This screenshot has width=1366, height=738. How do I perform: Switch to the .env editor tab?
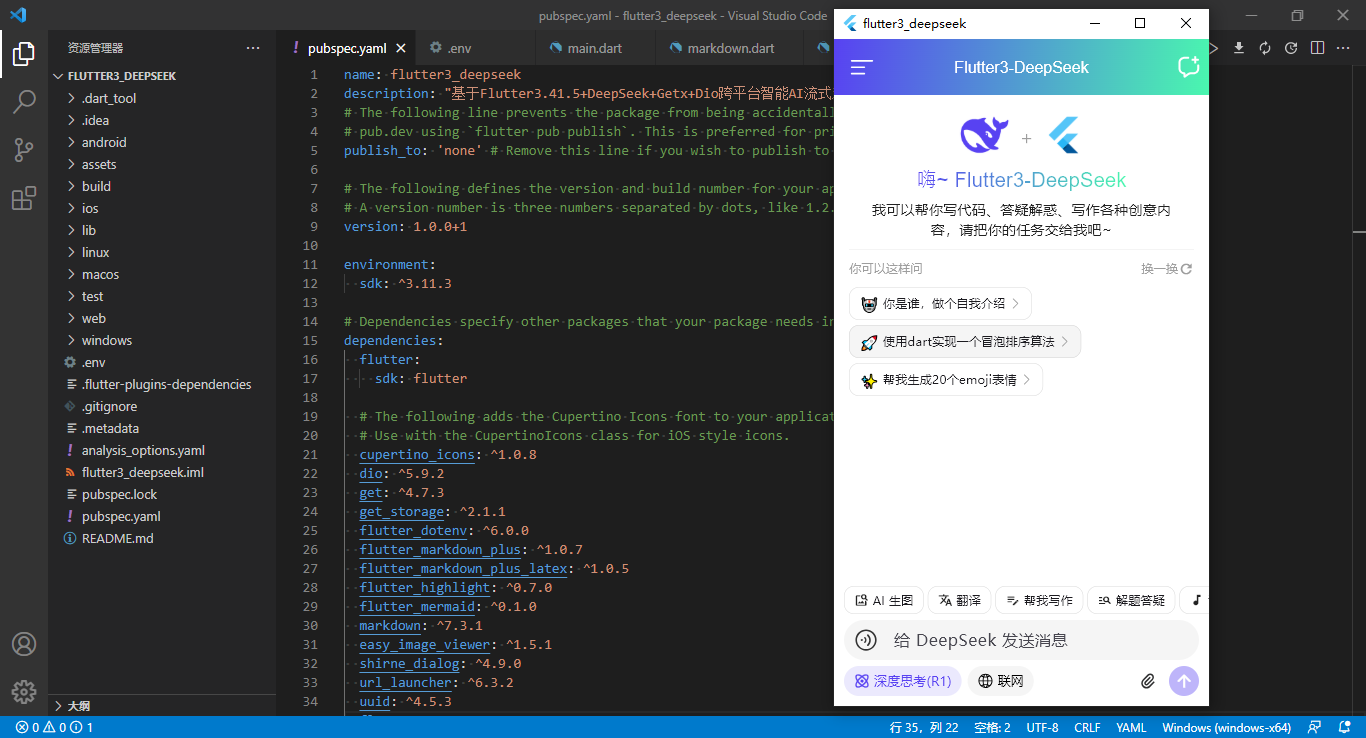click(475, 48)
